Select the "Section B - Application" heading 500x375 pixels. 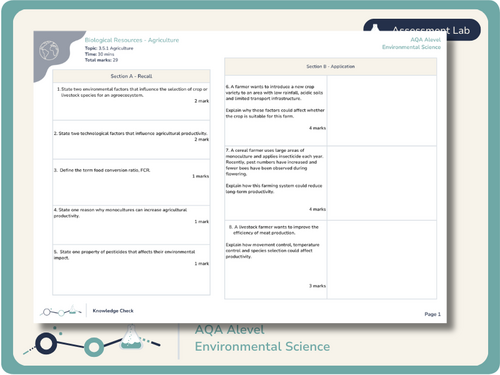[x=330, y=66]
